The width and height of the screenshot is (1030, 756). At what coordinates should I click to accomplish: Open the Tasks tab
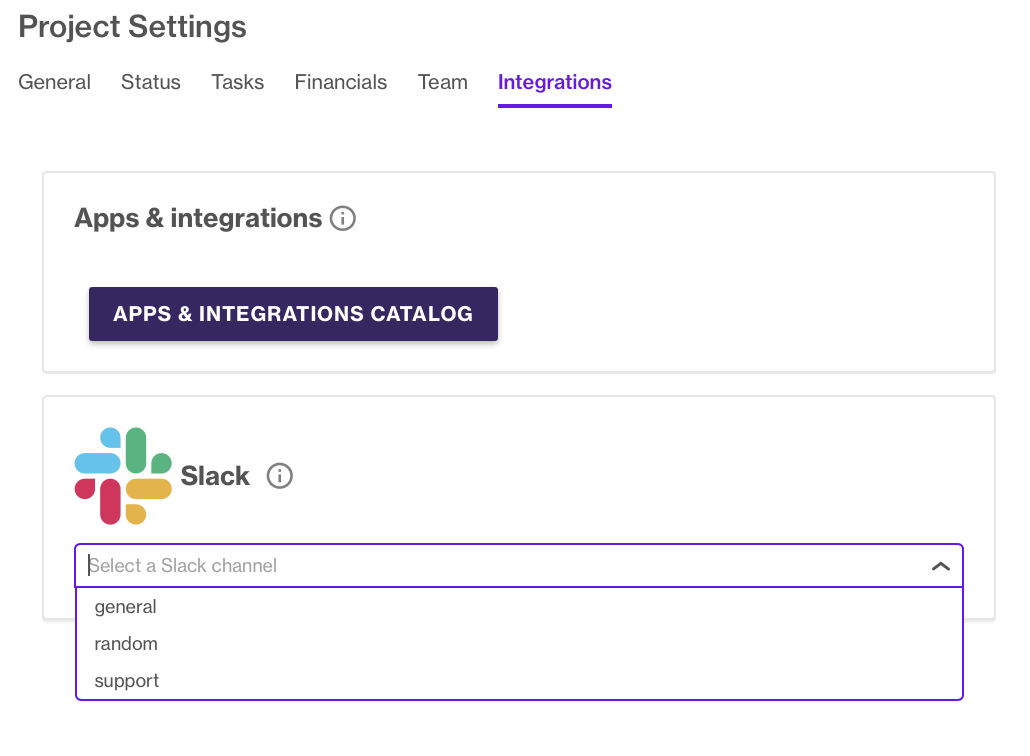tap(237, 82)
